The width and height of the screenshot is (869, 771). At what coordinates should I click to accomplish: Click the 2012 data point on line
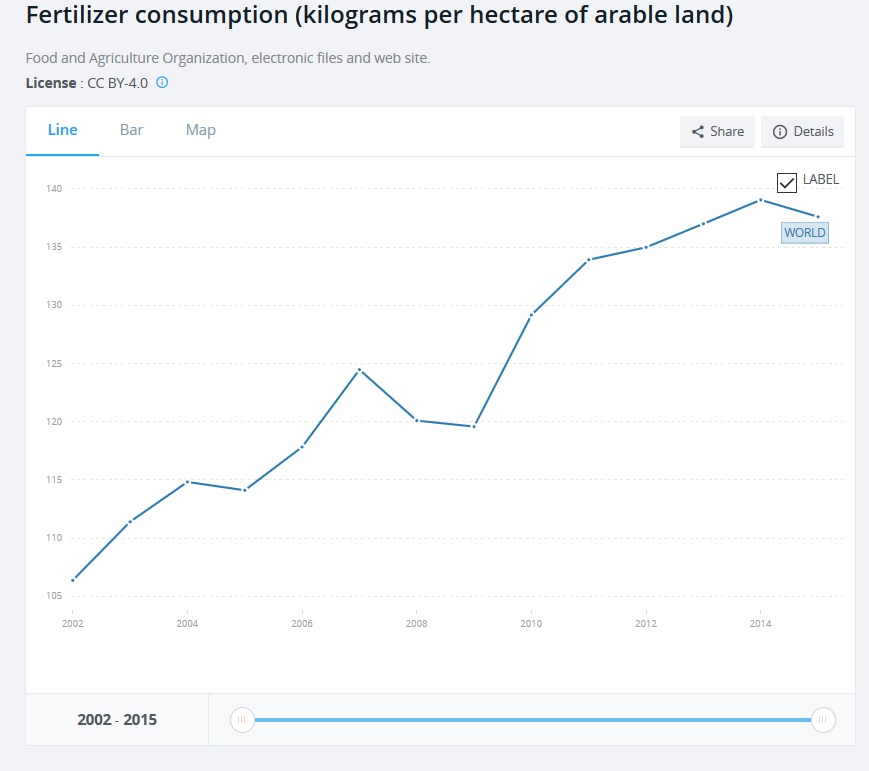(646, 247)
